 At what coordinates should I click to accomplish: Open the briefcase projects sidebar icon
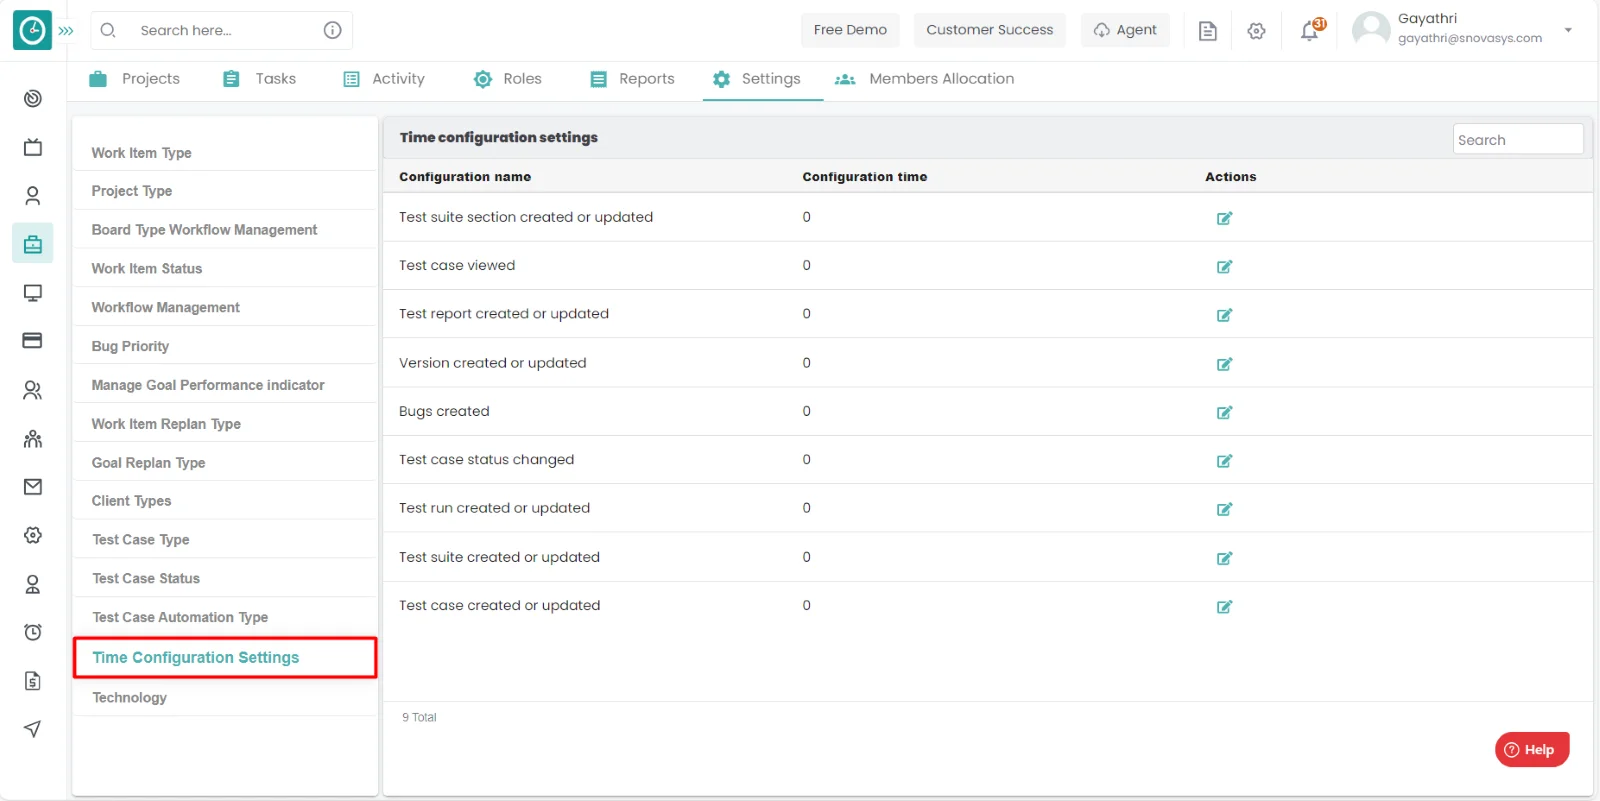pyautogui.click(x=33, y=244)
